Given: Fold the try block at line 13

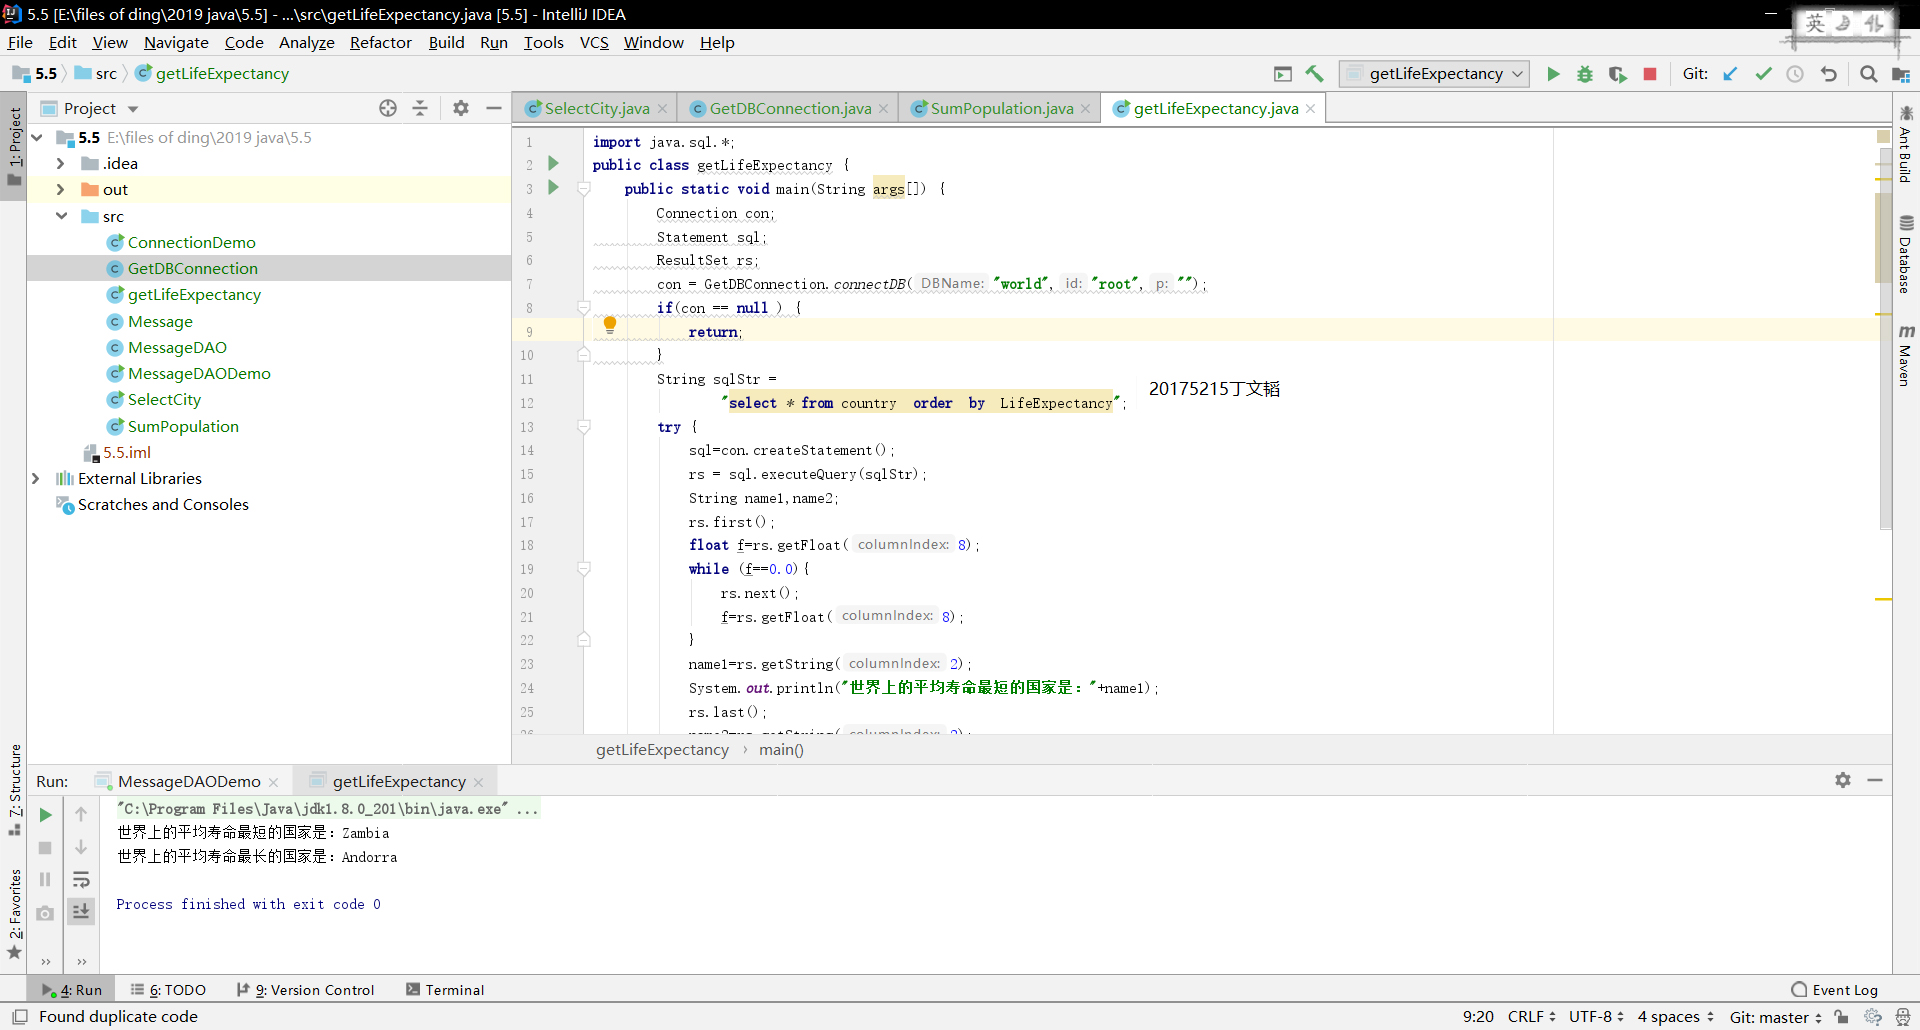Looking at the screenshot, I should click(584, 427).
